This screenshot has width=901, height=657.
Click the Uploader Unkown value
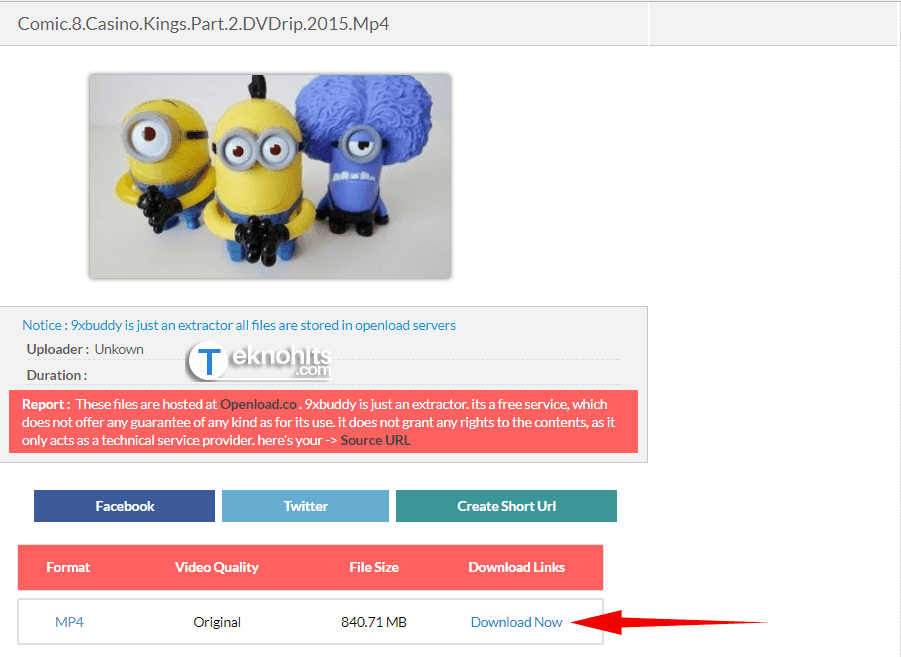pos(119,349)
